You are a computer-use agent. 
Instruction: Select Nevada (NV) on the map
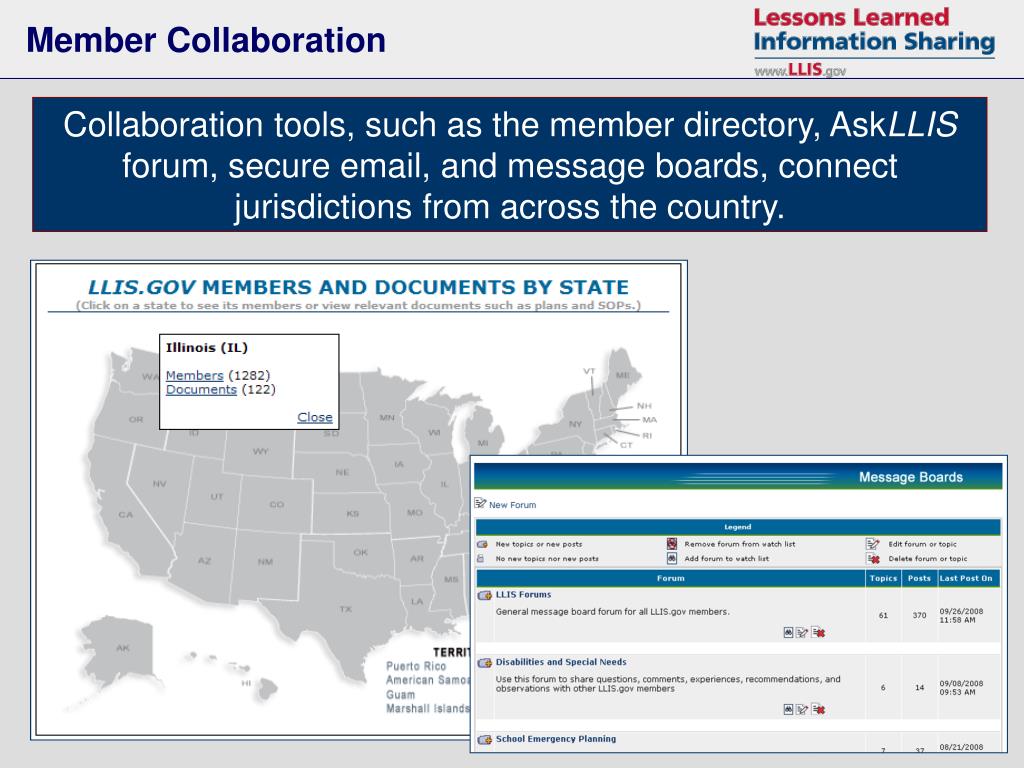coord(159,484)
